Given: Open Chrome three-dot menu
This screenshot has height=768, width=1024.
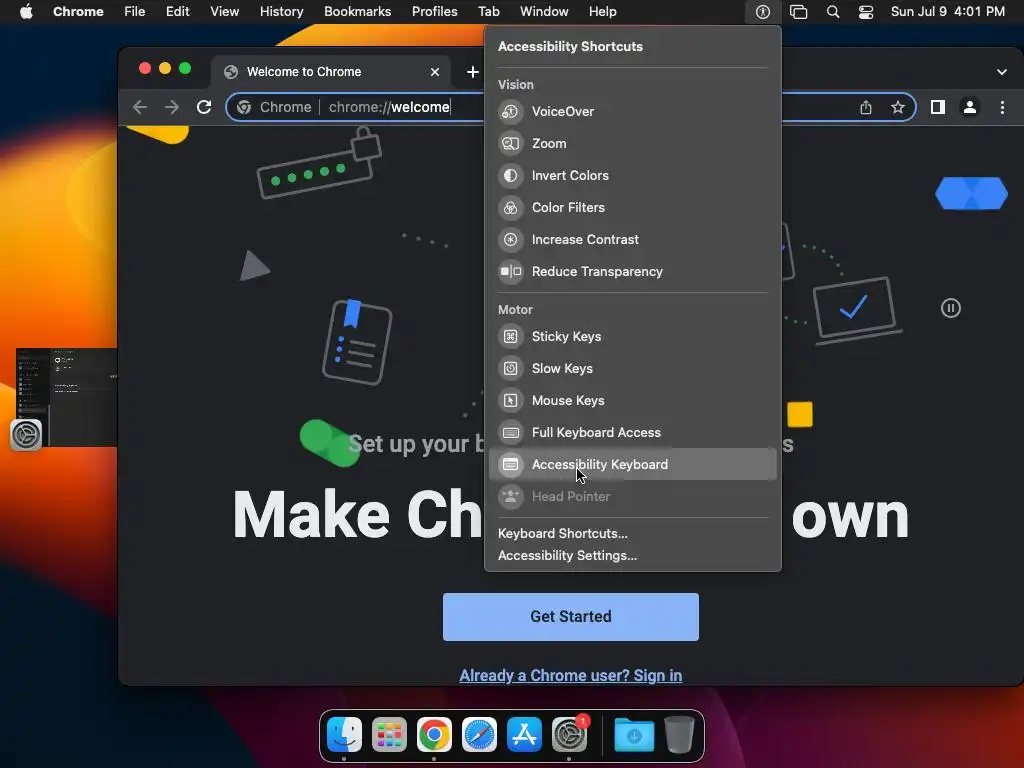Looking at the screenshot, I should point(1002,107).
